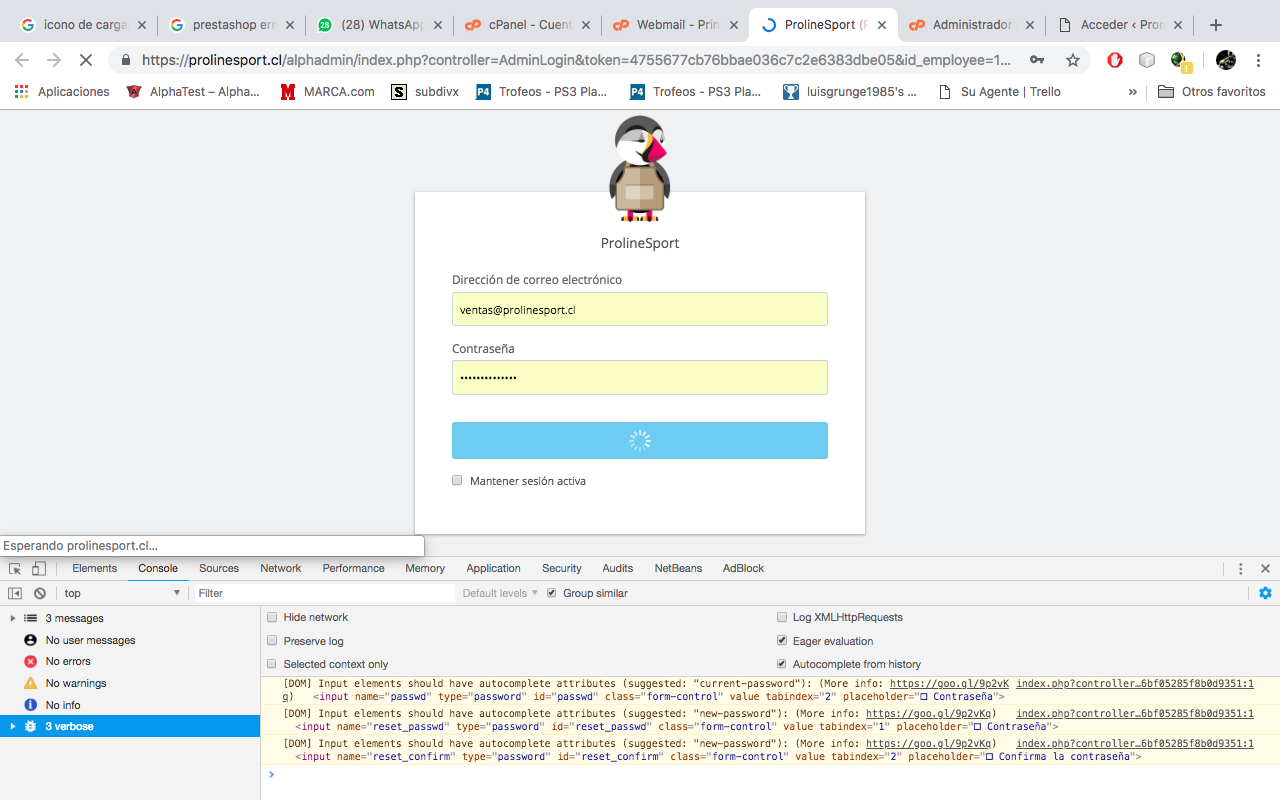Open the Memory tab
This screenshot has height=800, width=1280.
(425, 569)
